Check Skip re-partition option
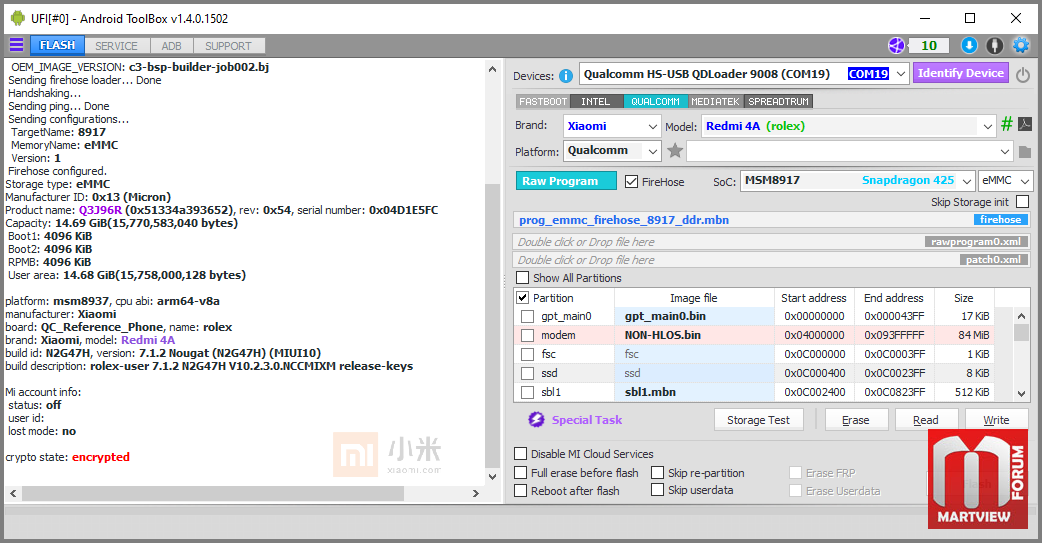 [x=657, y=473]
